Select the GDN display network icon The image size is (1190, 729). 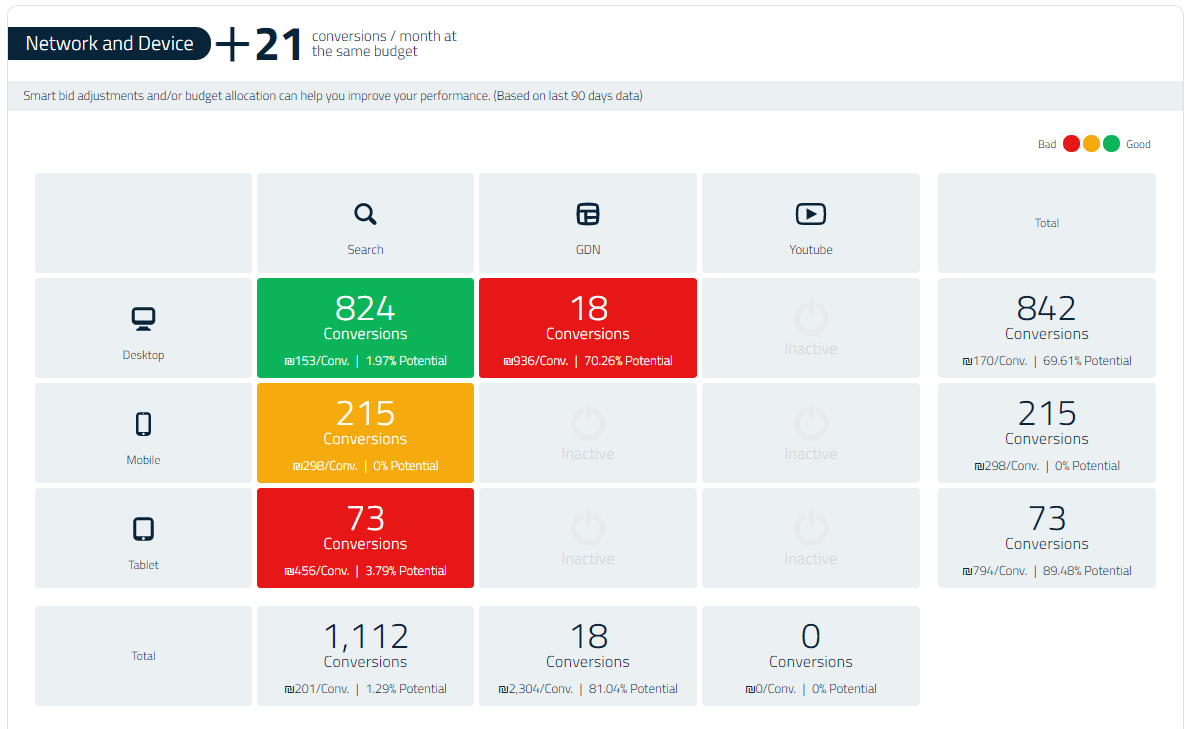(x=587, y=213)
